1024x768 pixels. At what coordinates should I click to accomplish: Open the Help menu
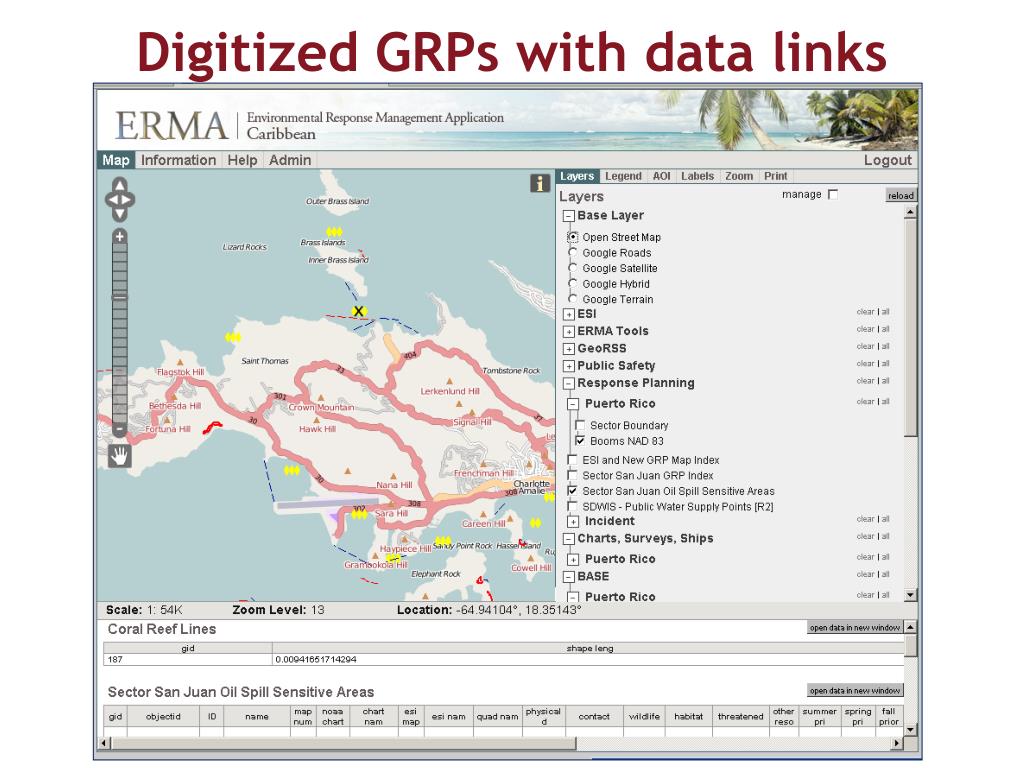(242, 160)
